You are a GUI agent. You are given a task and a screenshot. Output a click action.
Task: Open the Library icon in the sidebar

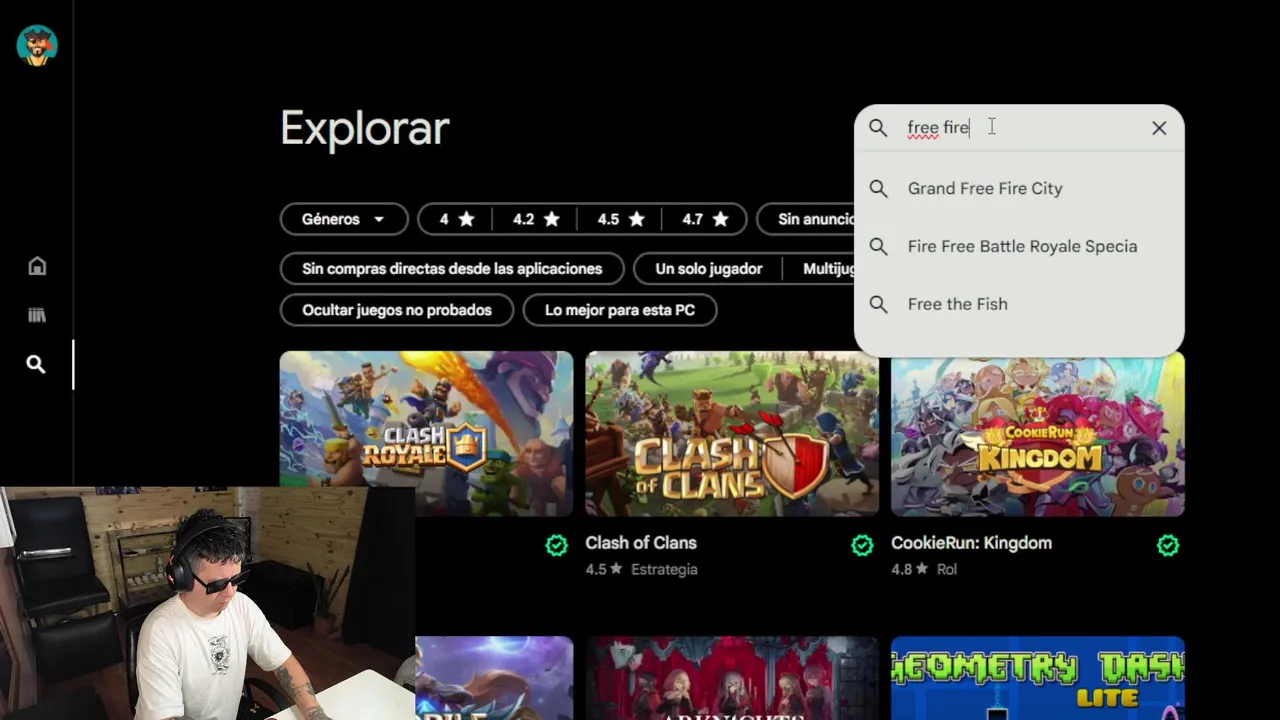coord(37,315)
